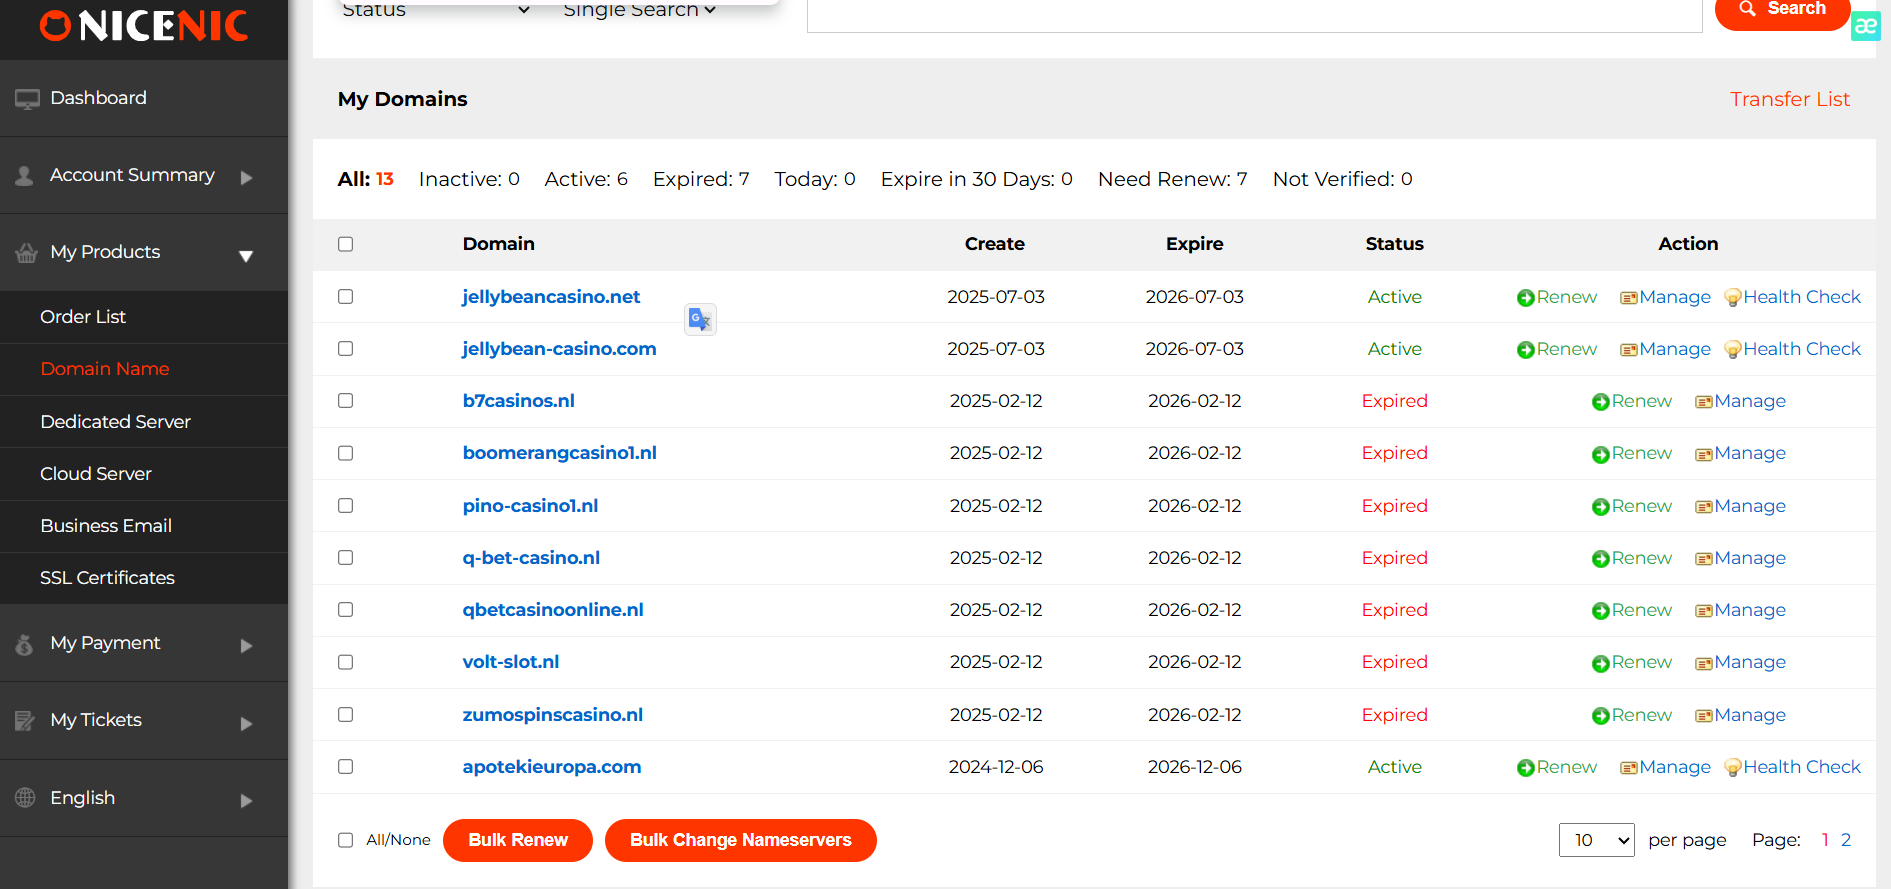
Task: Click the My Tickets pencil icon
Action: (x=25, y=721)
